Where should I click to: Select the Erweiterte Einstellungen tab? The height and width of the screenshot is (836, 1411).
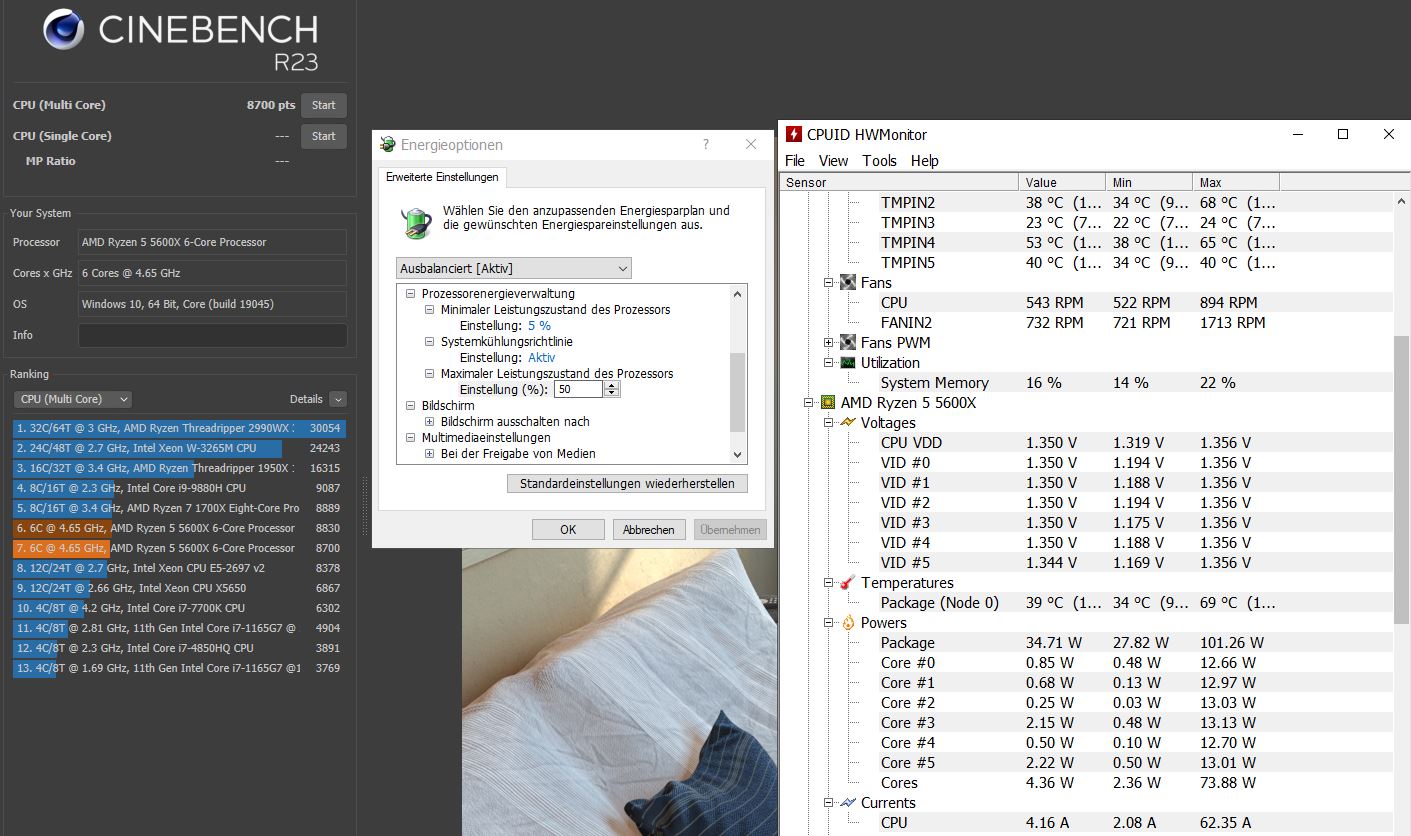[441, 176]
